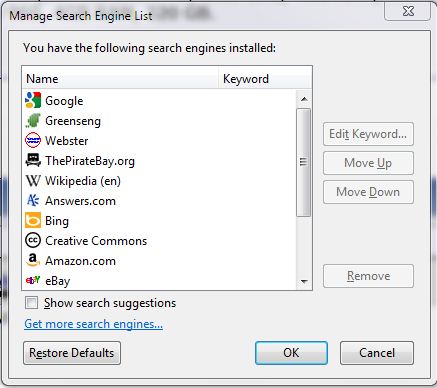Click the Restore Defaults button
The image size is (437, 388).
[x=72, y=353]
